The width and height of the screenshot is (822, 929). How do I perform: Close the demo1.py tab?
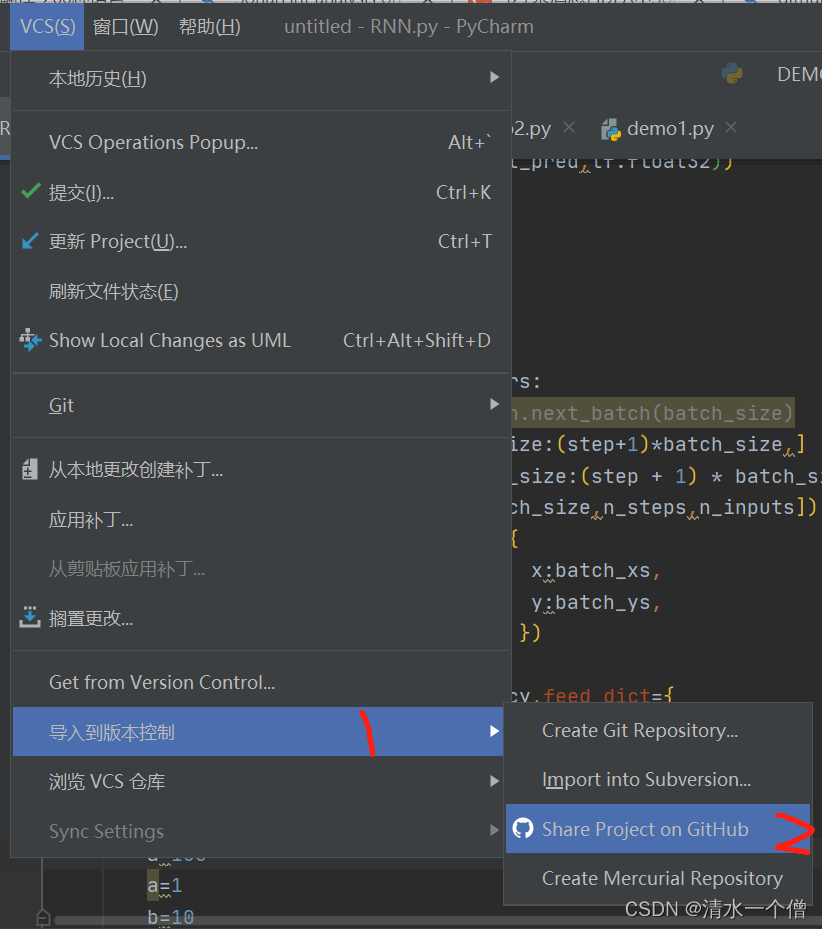[731, 127]
